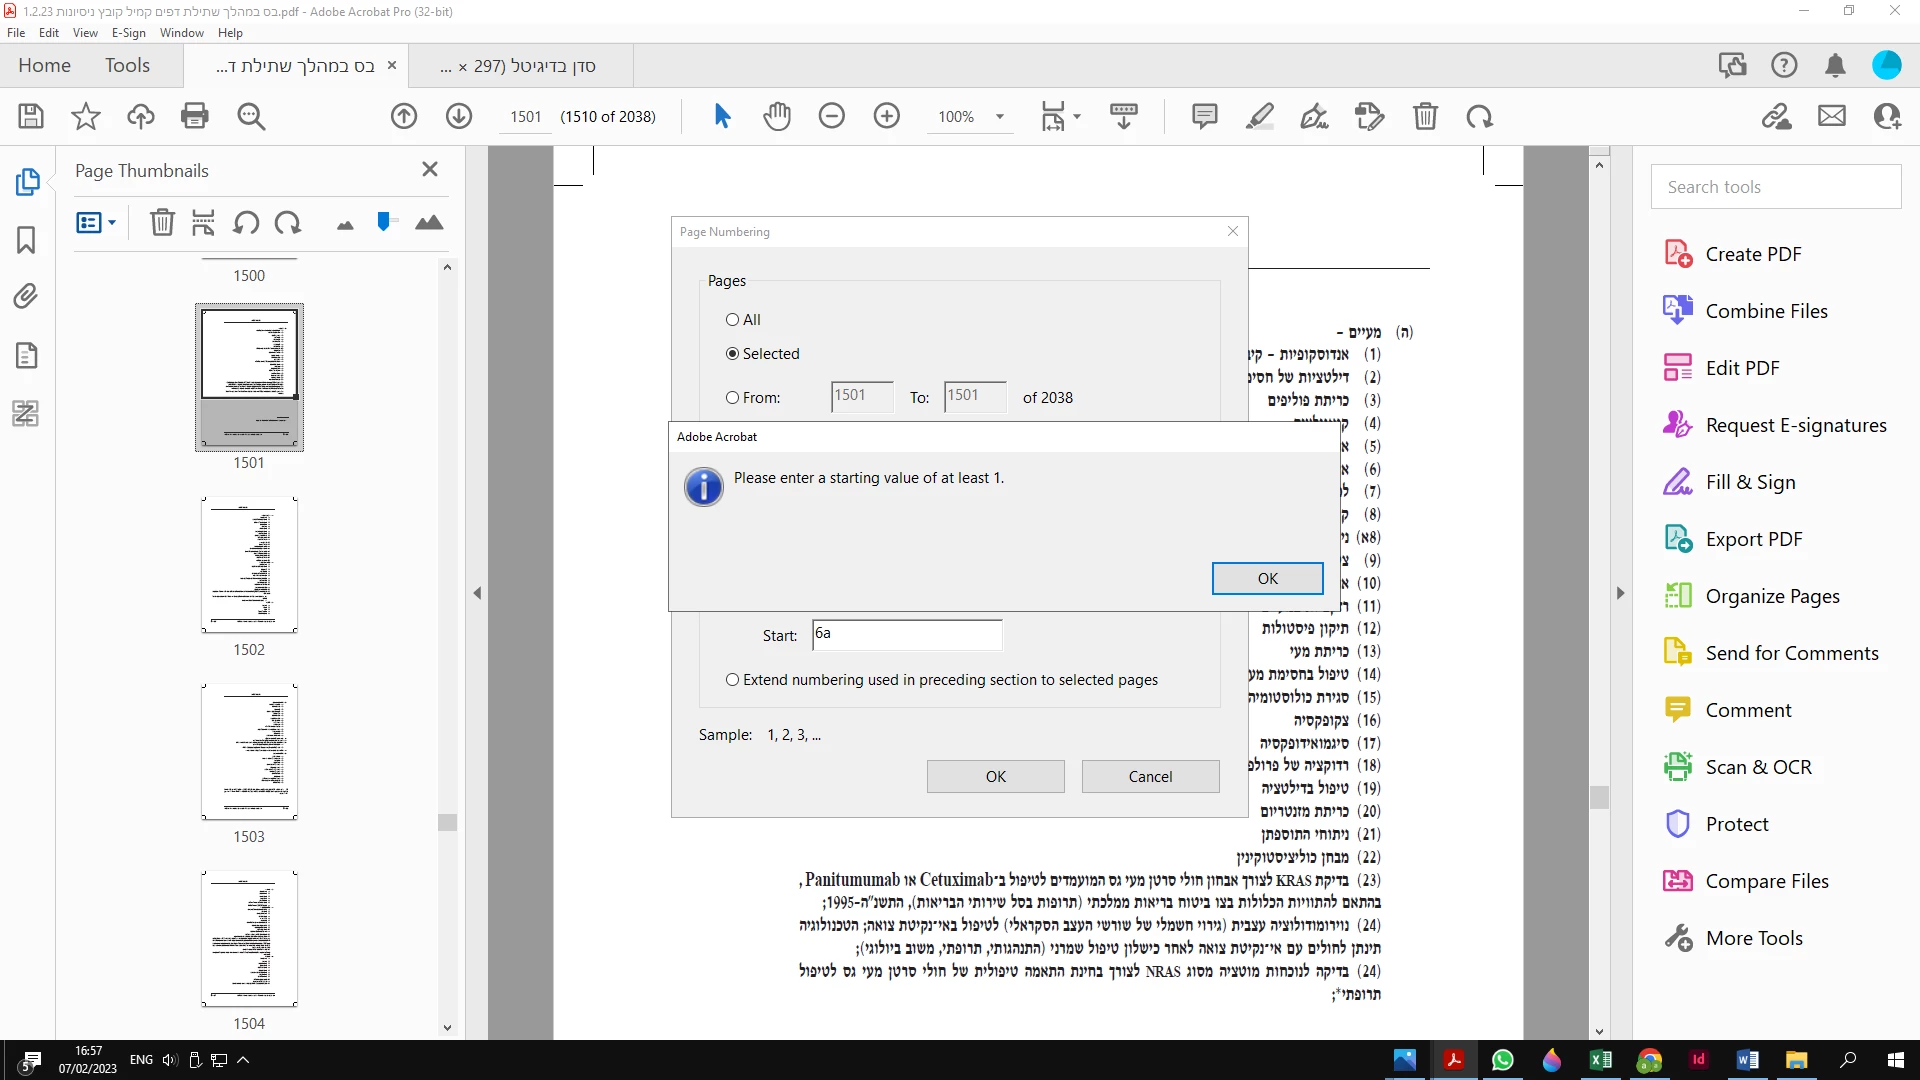1920x1080 pixels.
Task: Click Rotate clockwise icon in thumbnails panel
Action: tap(289, 222)
